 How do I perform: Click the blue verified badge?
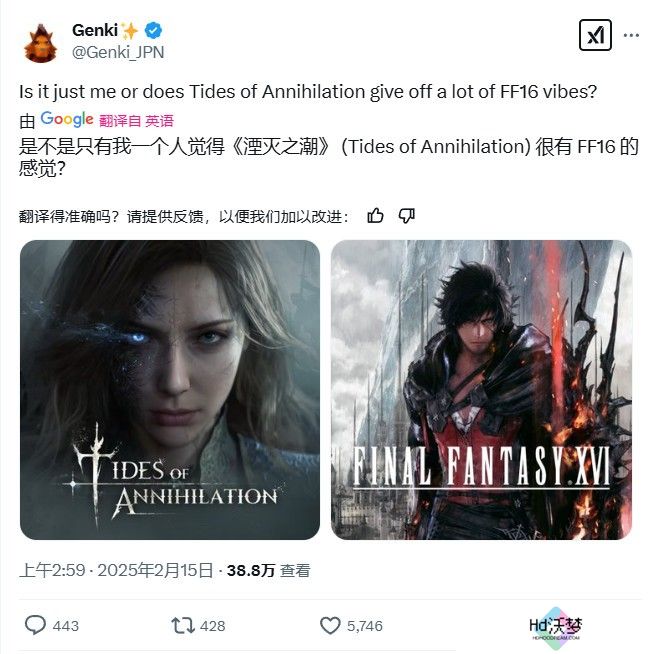(154, 31)
